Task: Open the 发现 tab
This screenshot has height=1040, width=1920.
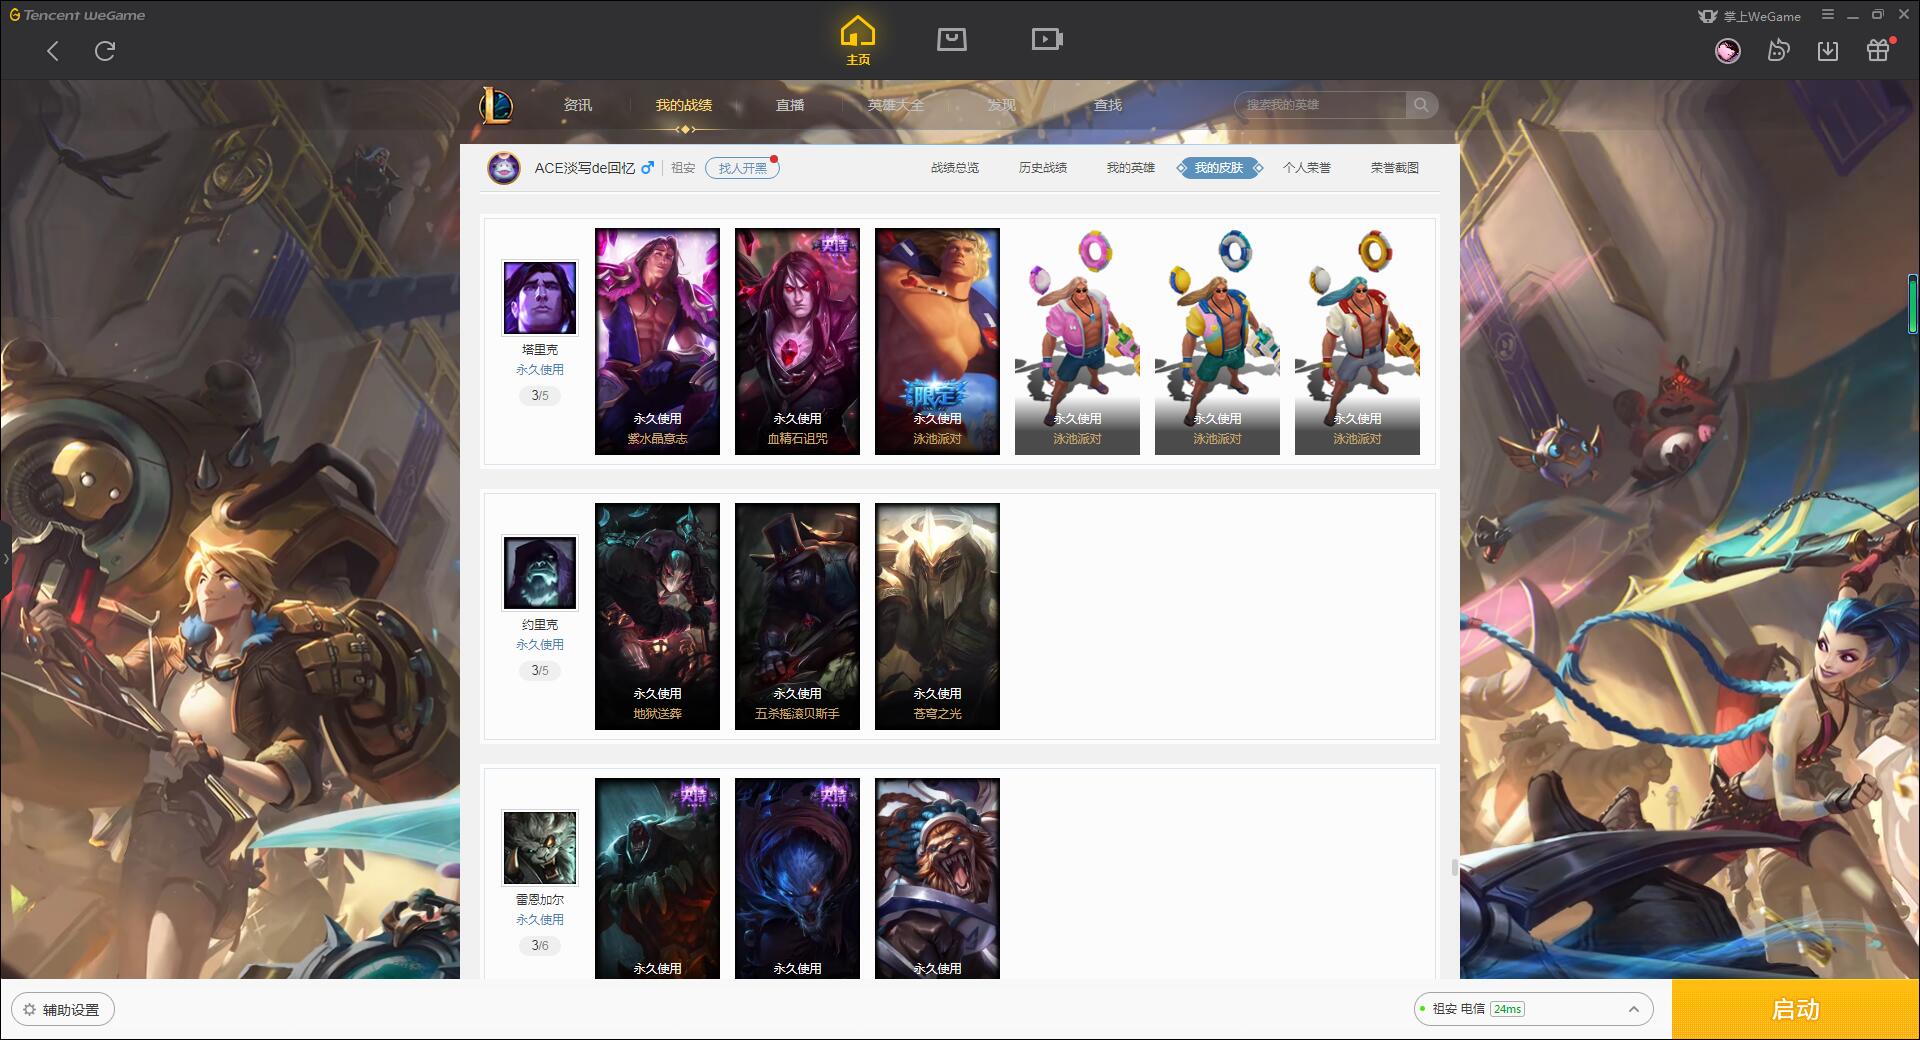Action: (x=1001, y=105)
